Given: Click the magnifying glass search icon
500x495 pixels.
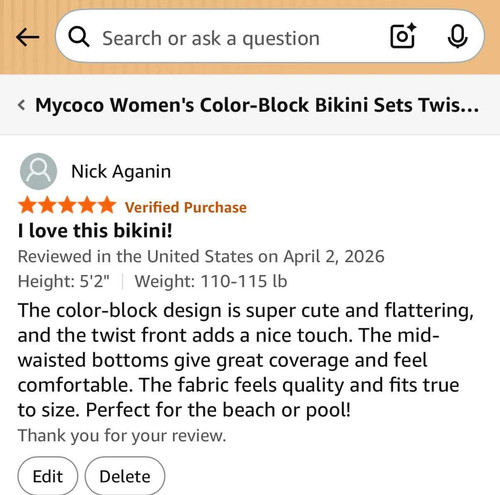Looking at the screenshot, I should 79,37.
